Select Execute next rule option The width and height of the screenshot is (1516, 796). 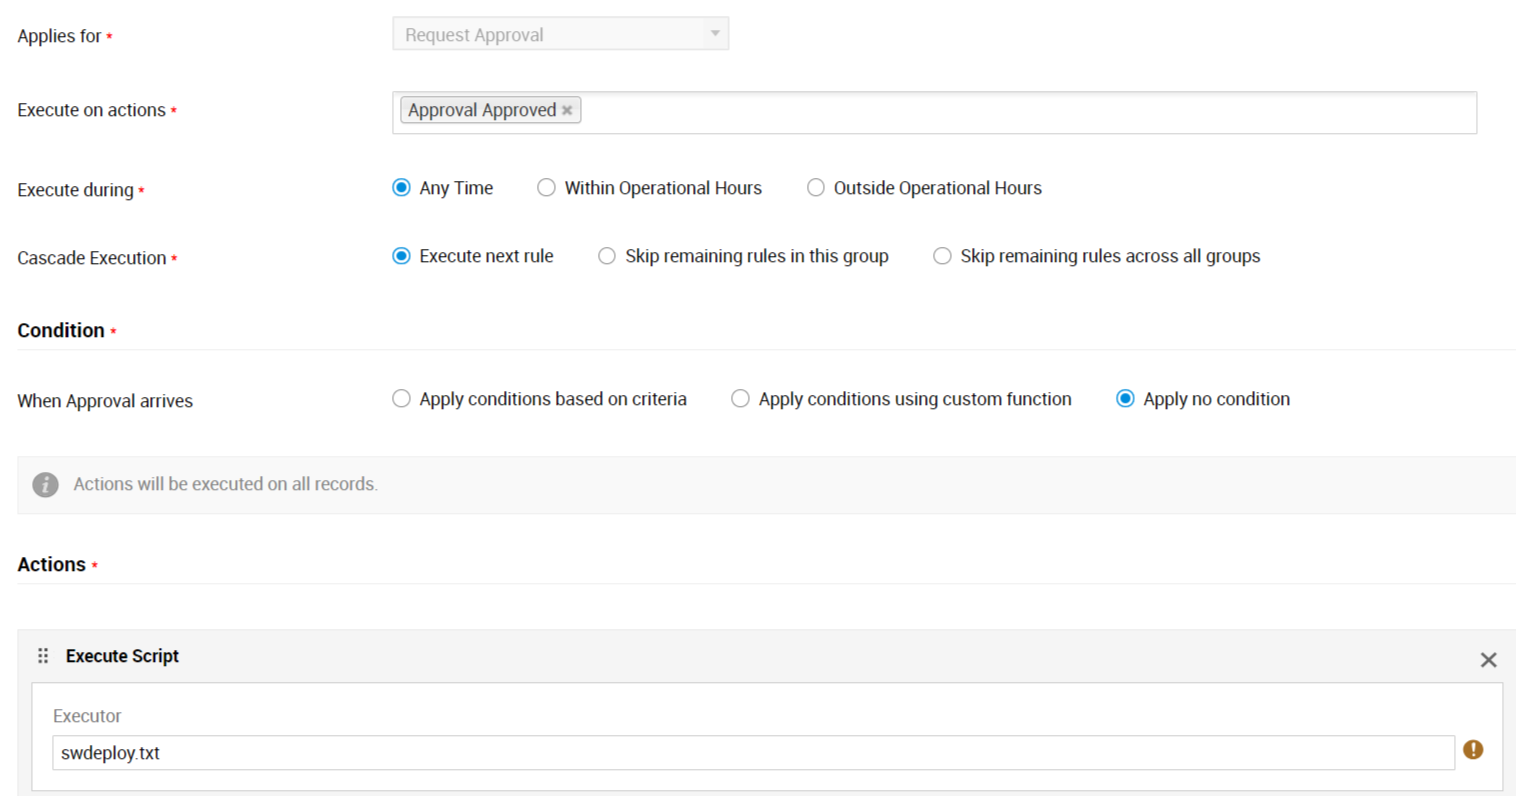click(402, 256)
